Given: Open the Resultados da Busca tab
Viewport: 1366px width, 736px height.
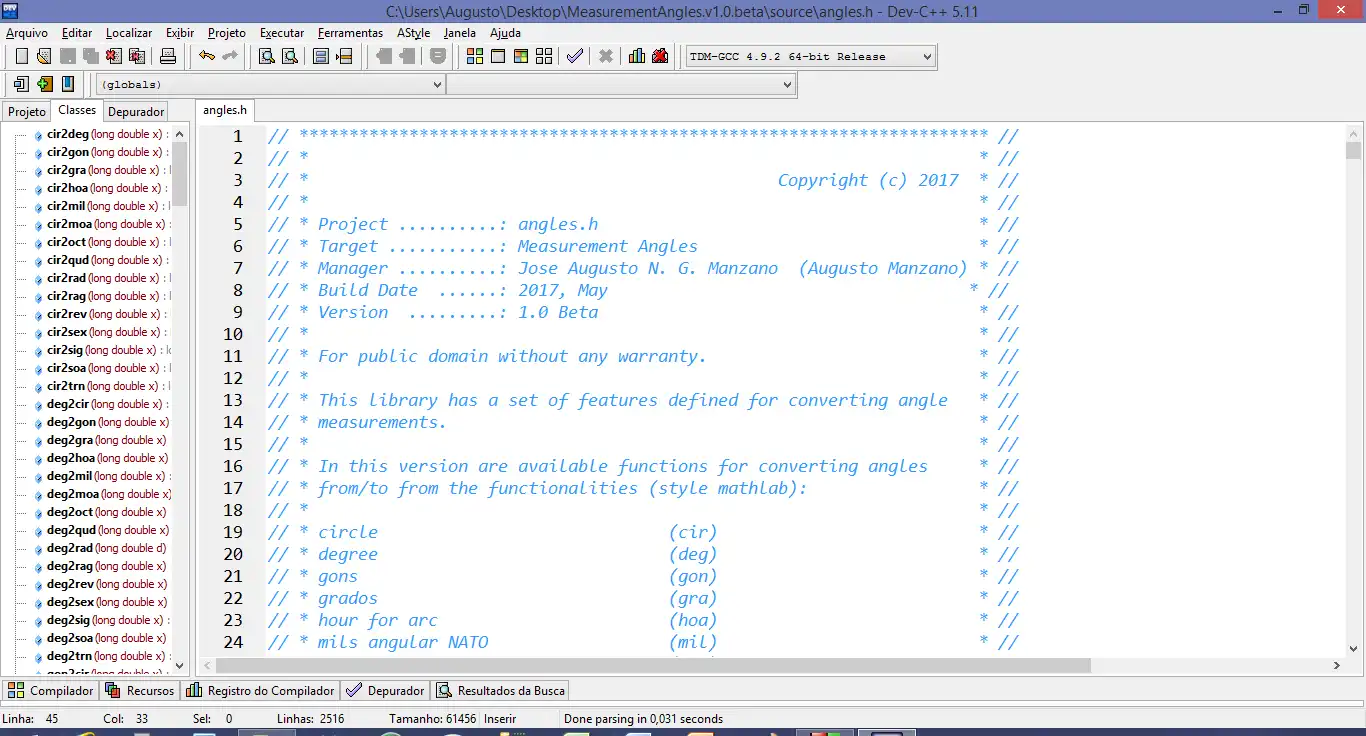Looking at the screenshot, I should [x=501, y=690].
